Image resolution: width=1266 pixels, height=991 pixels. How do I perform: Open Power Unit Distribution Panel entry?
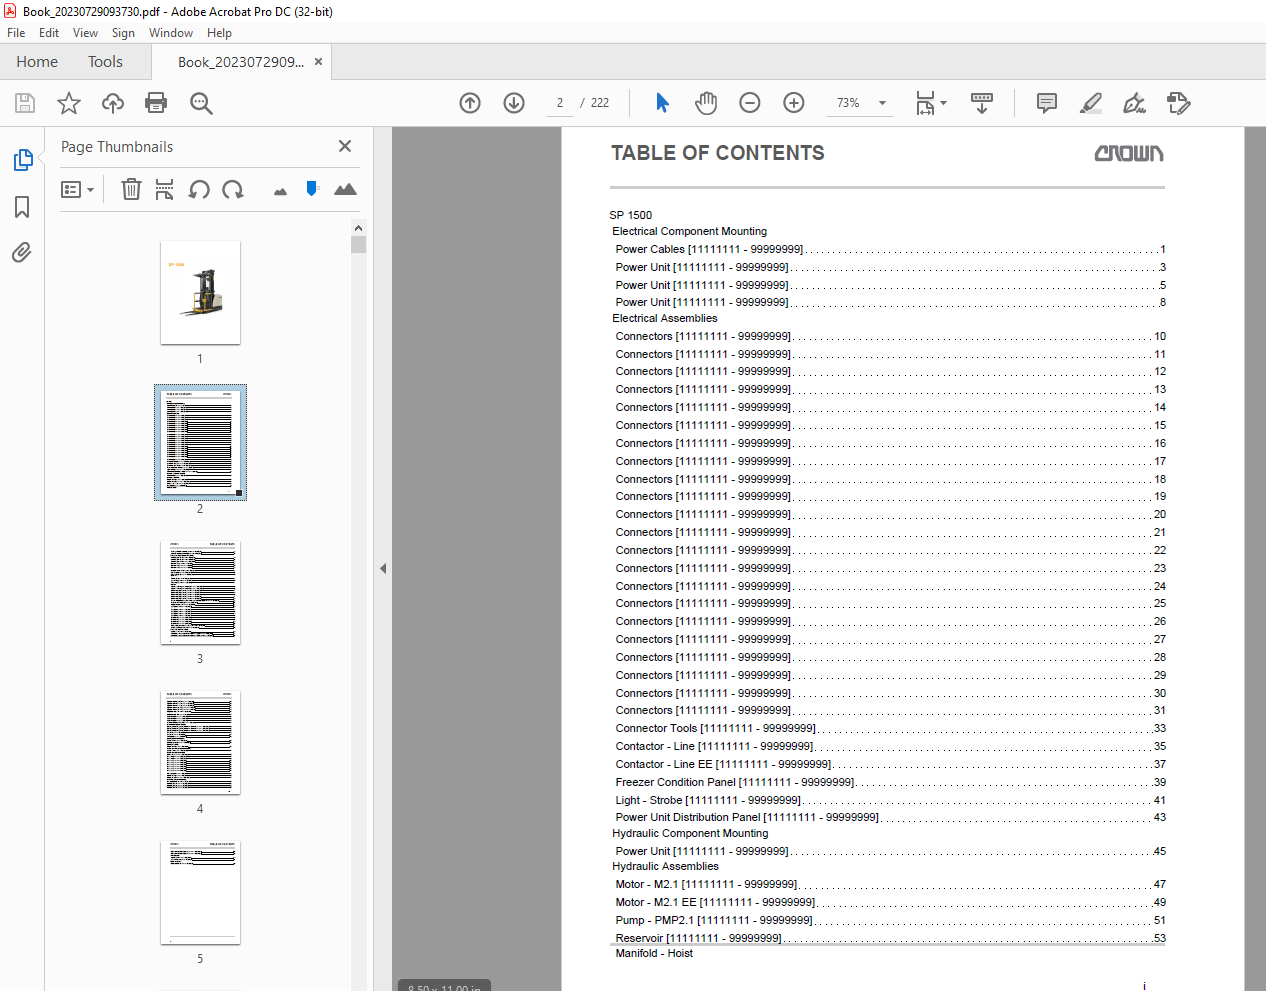pyautogui.click(x=889, y=817)
